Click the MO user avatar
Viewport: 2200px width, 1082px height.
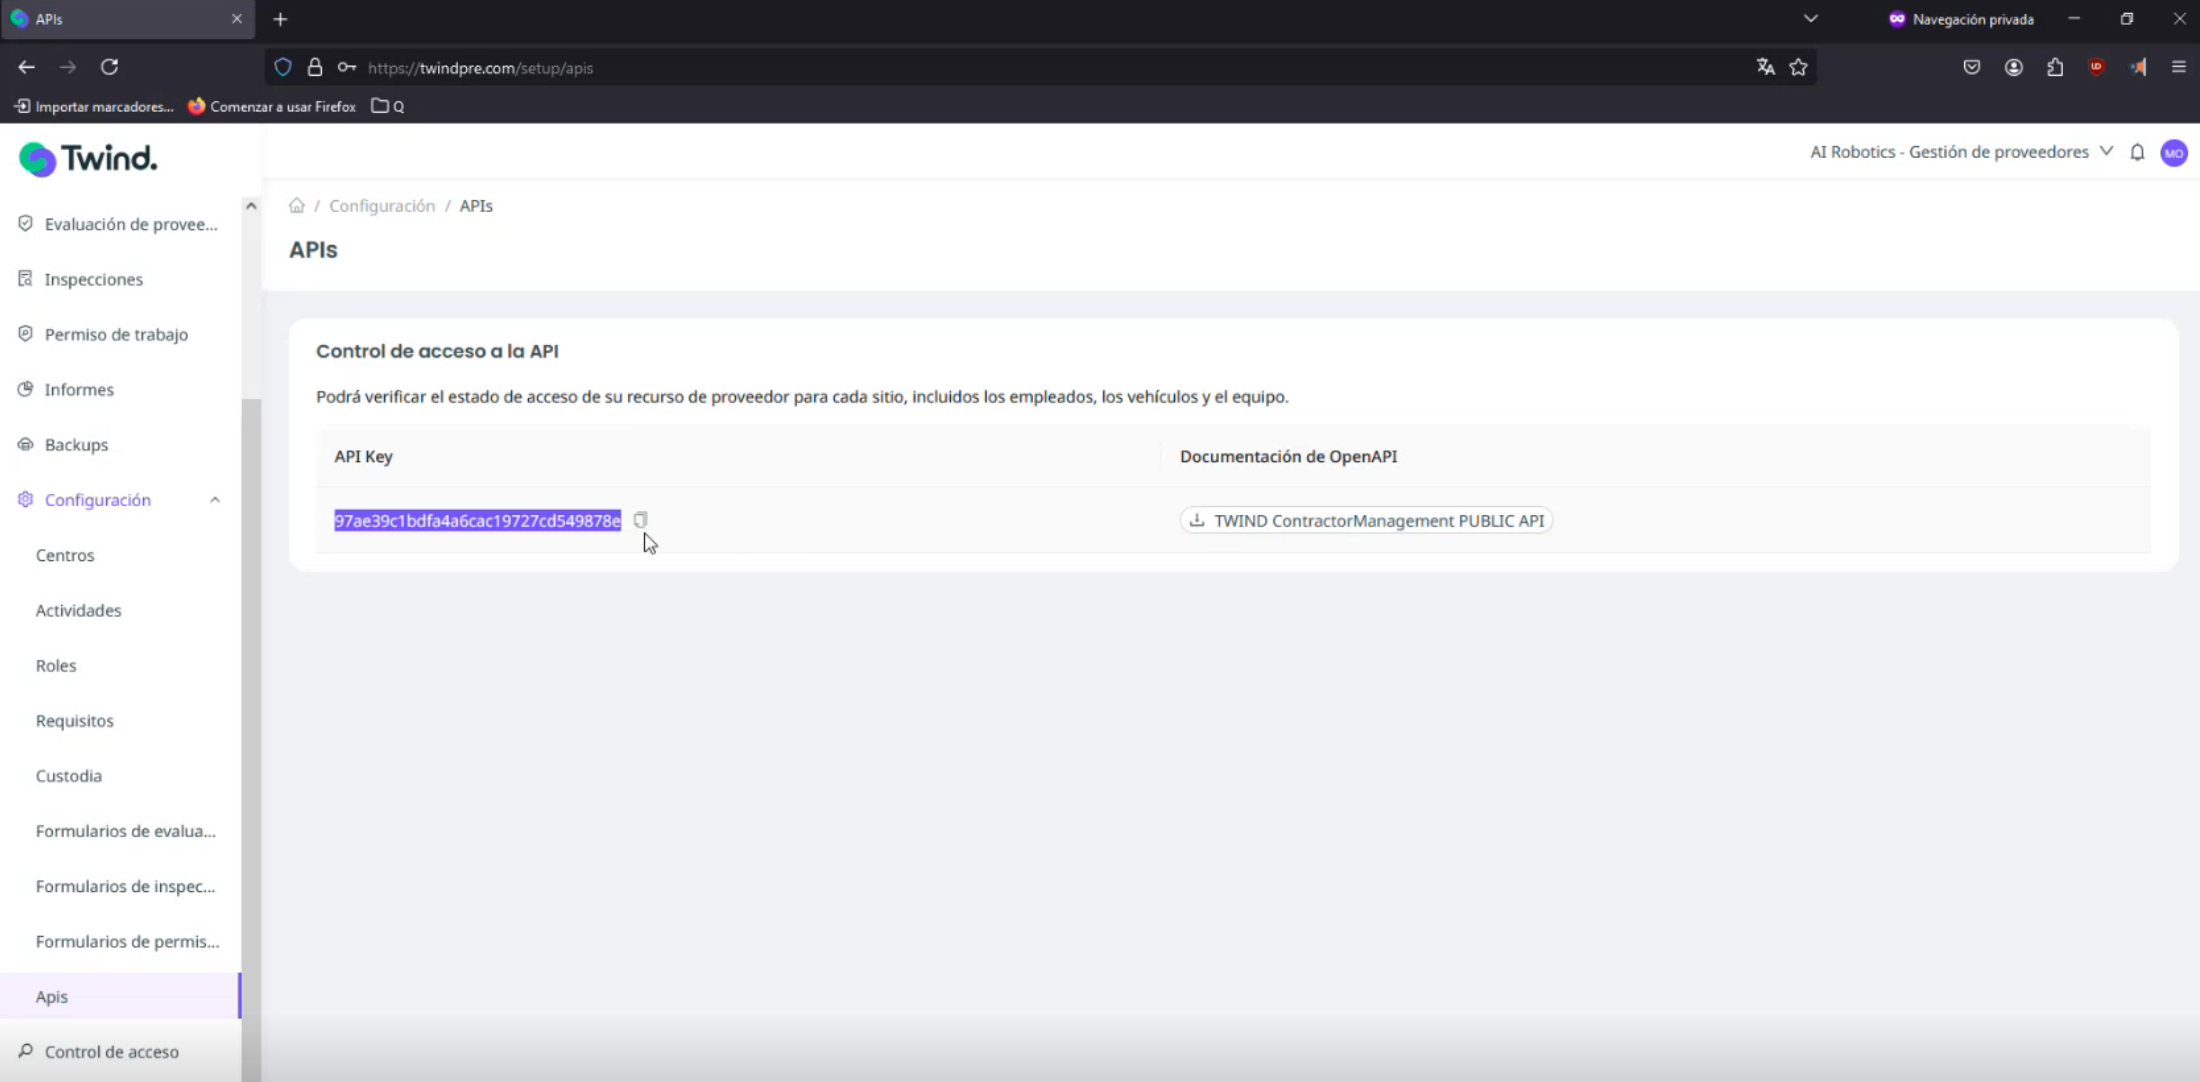tap(2173, 153)
